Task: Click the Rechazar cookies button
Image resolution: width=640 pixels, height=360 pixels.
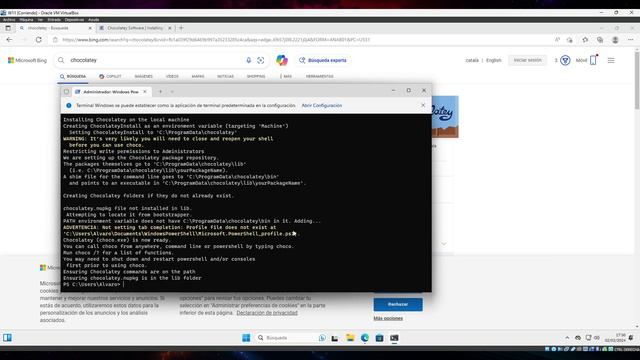Action: point(398,304)
